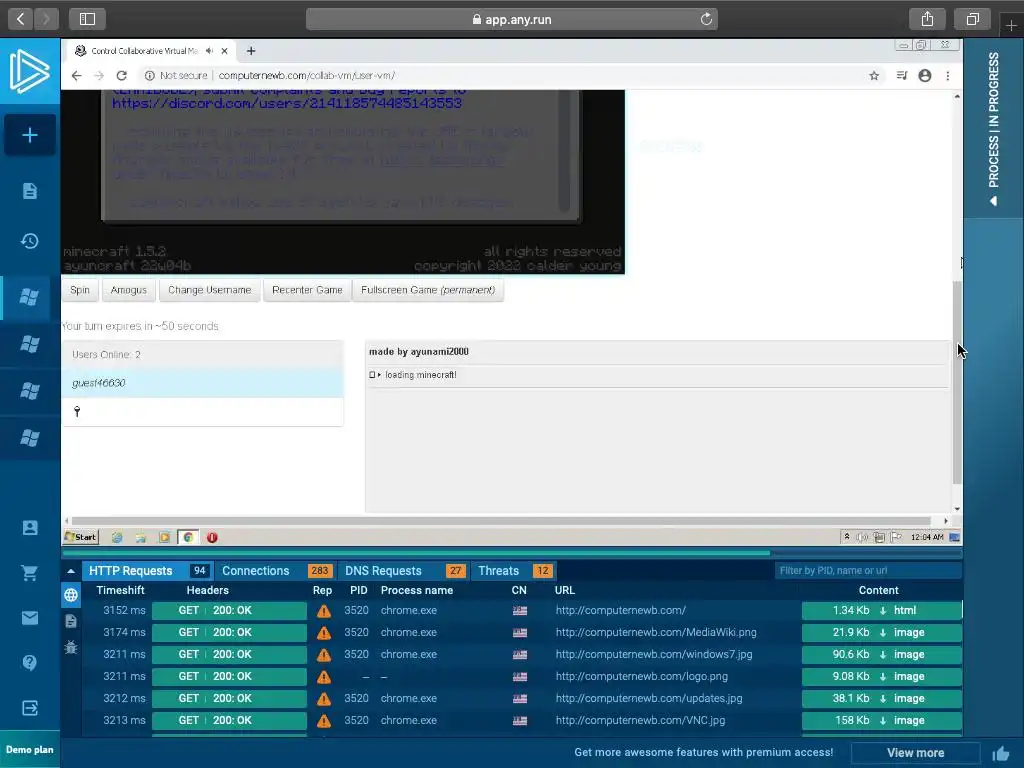Collapse the bottom network panel arrow
The image size is (1024, 768).
click(x=71, y=571)
